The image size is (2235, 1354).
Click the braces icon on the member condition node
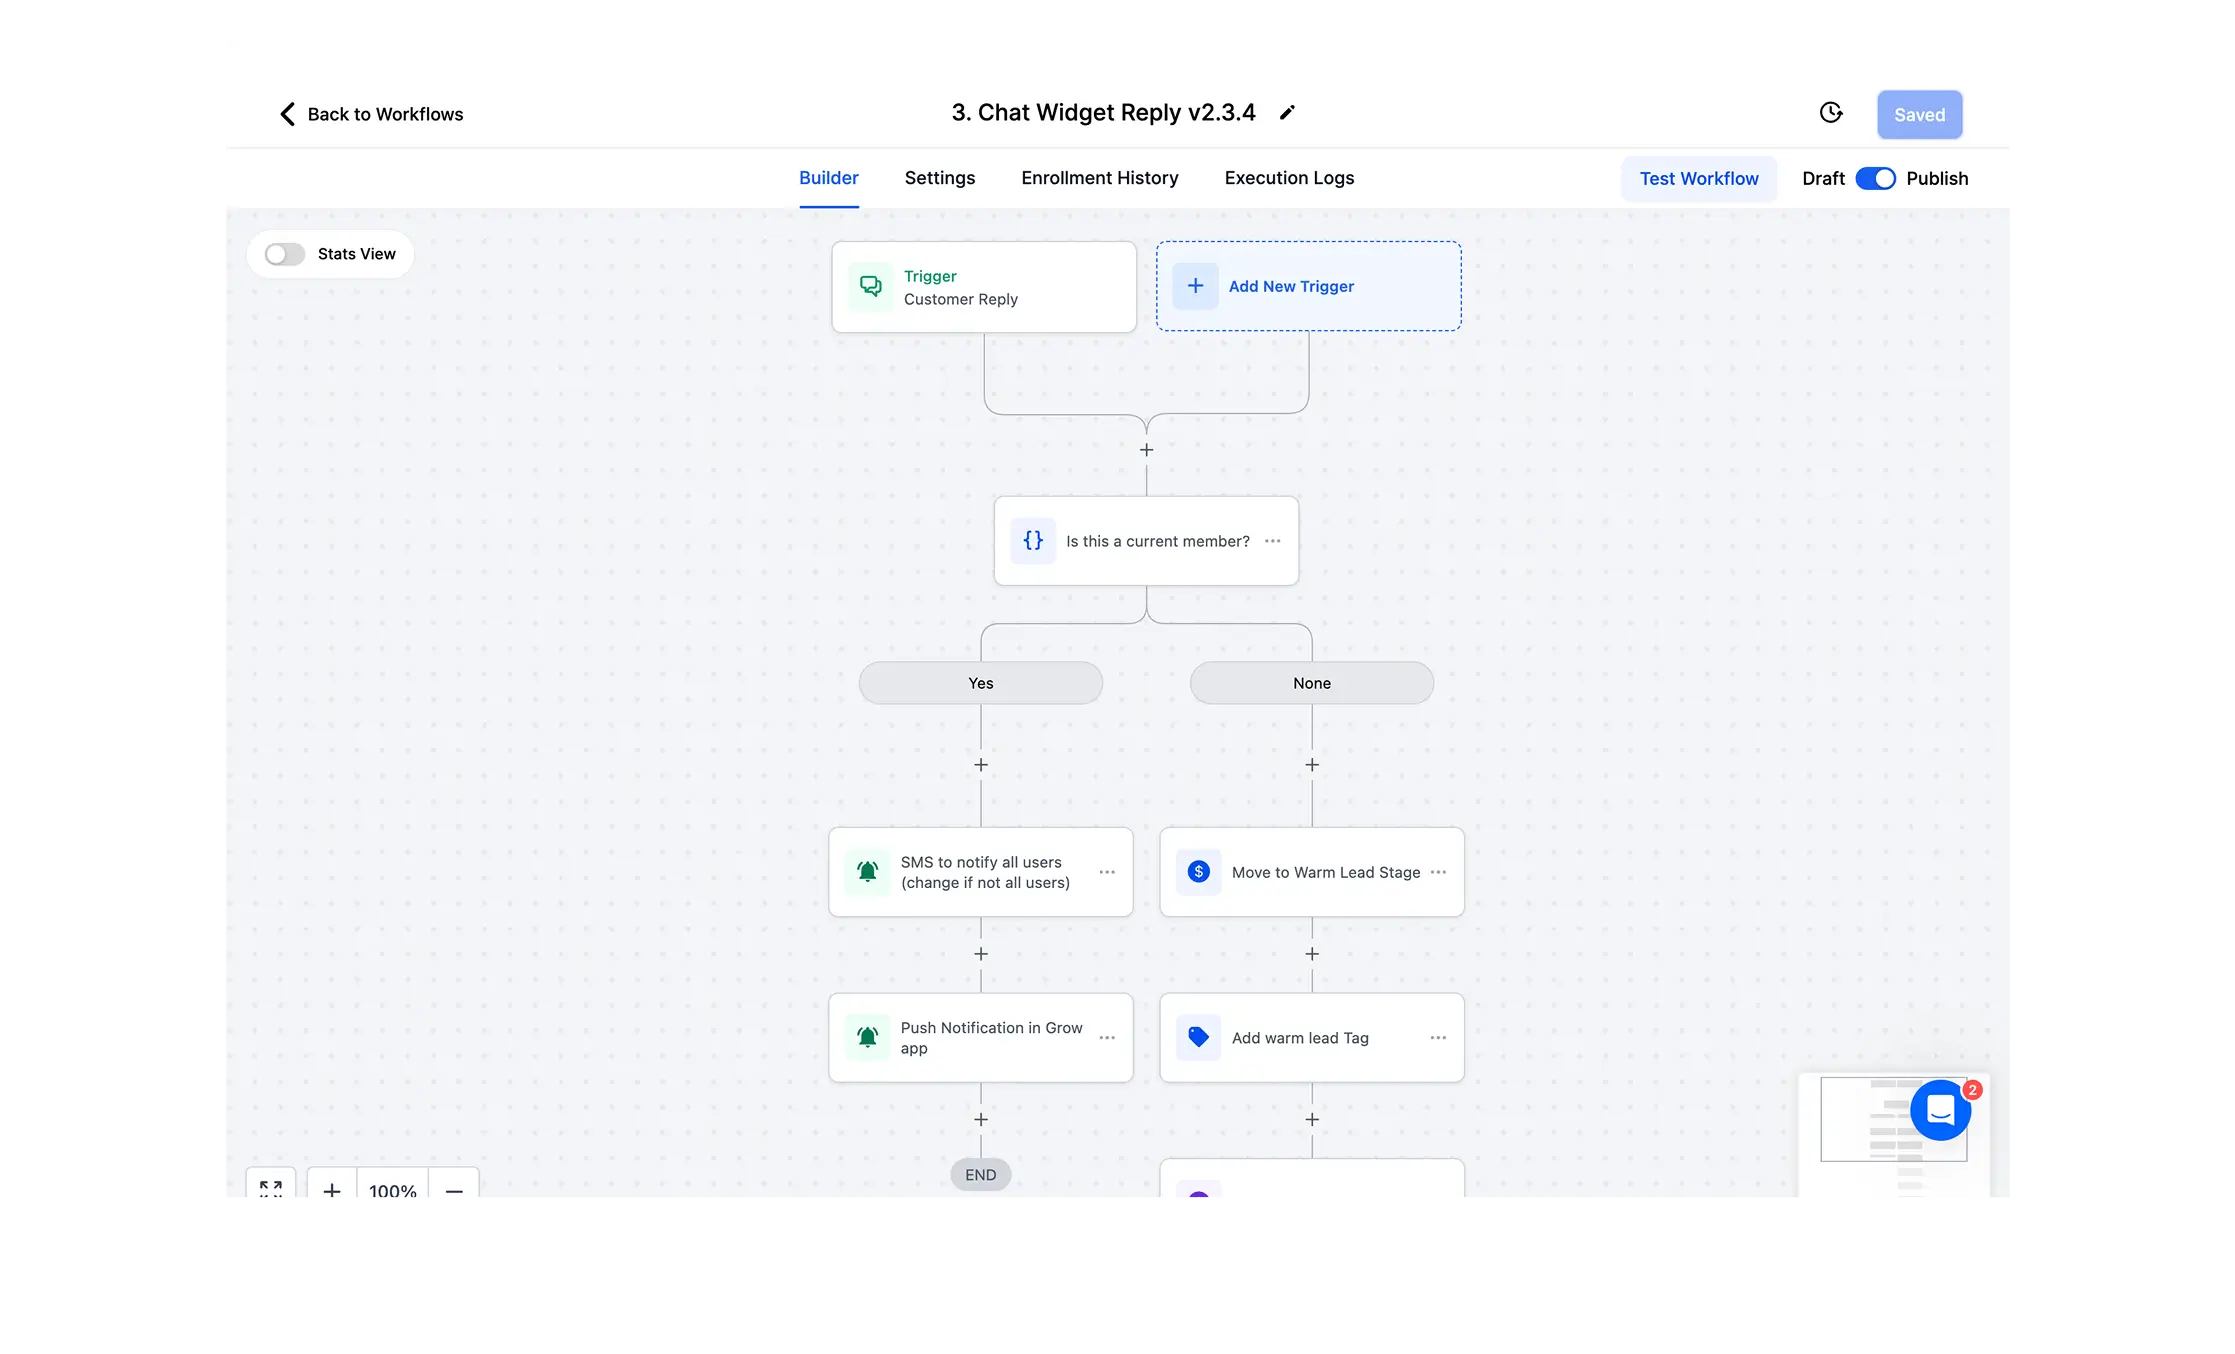[1033, 540]
